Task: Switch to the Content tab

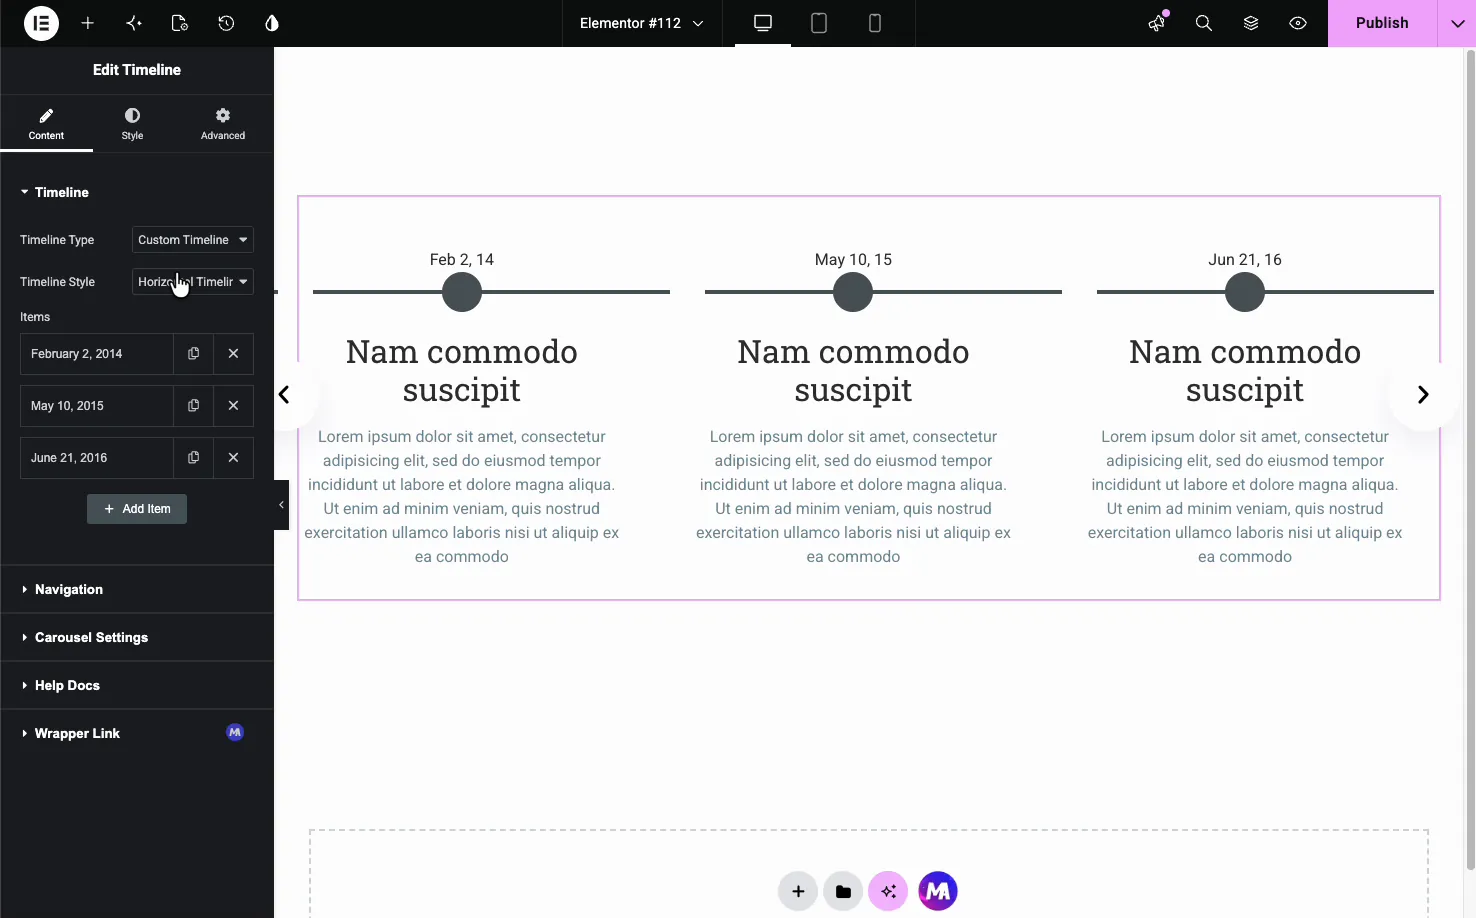Action: [46, 124]
